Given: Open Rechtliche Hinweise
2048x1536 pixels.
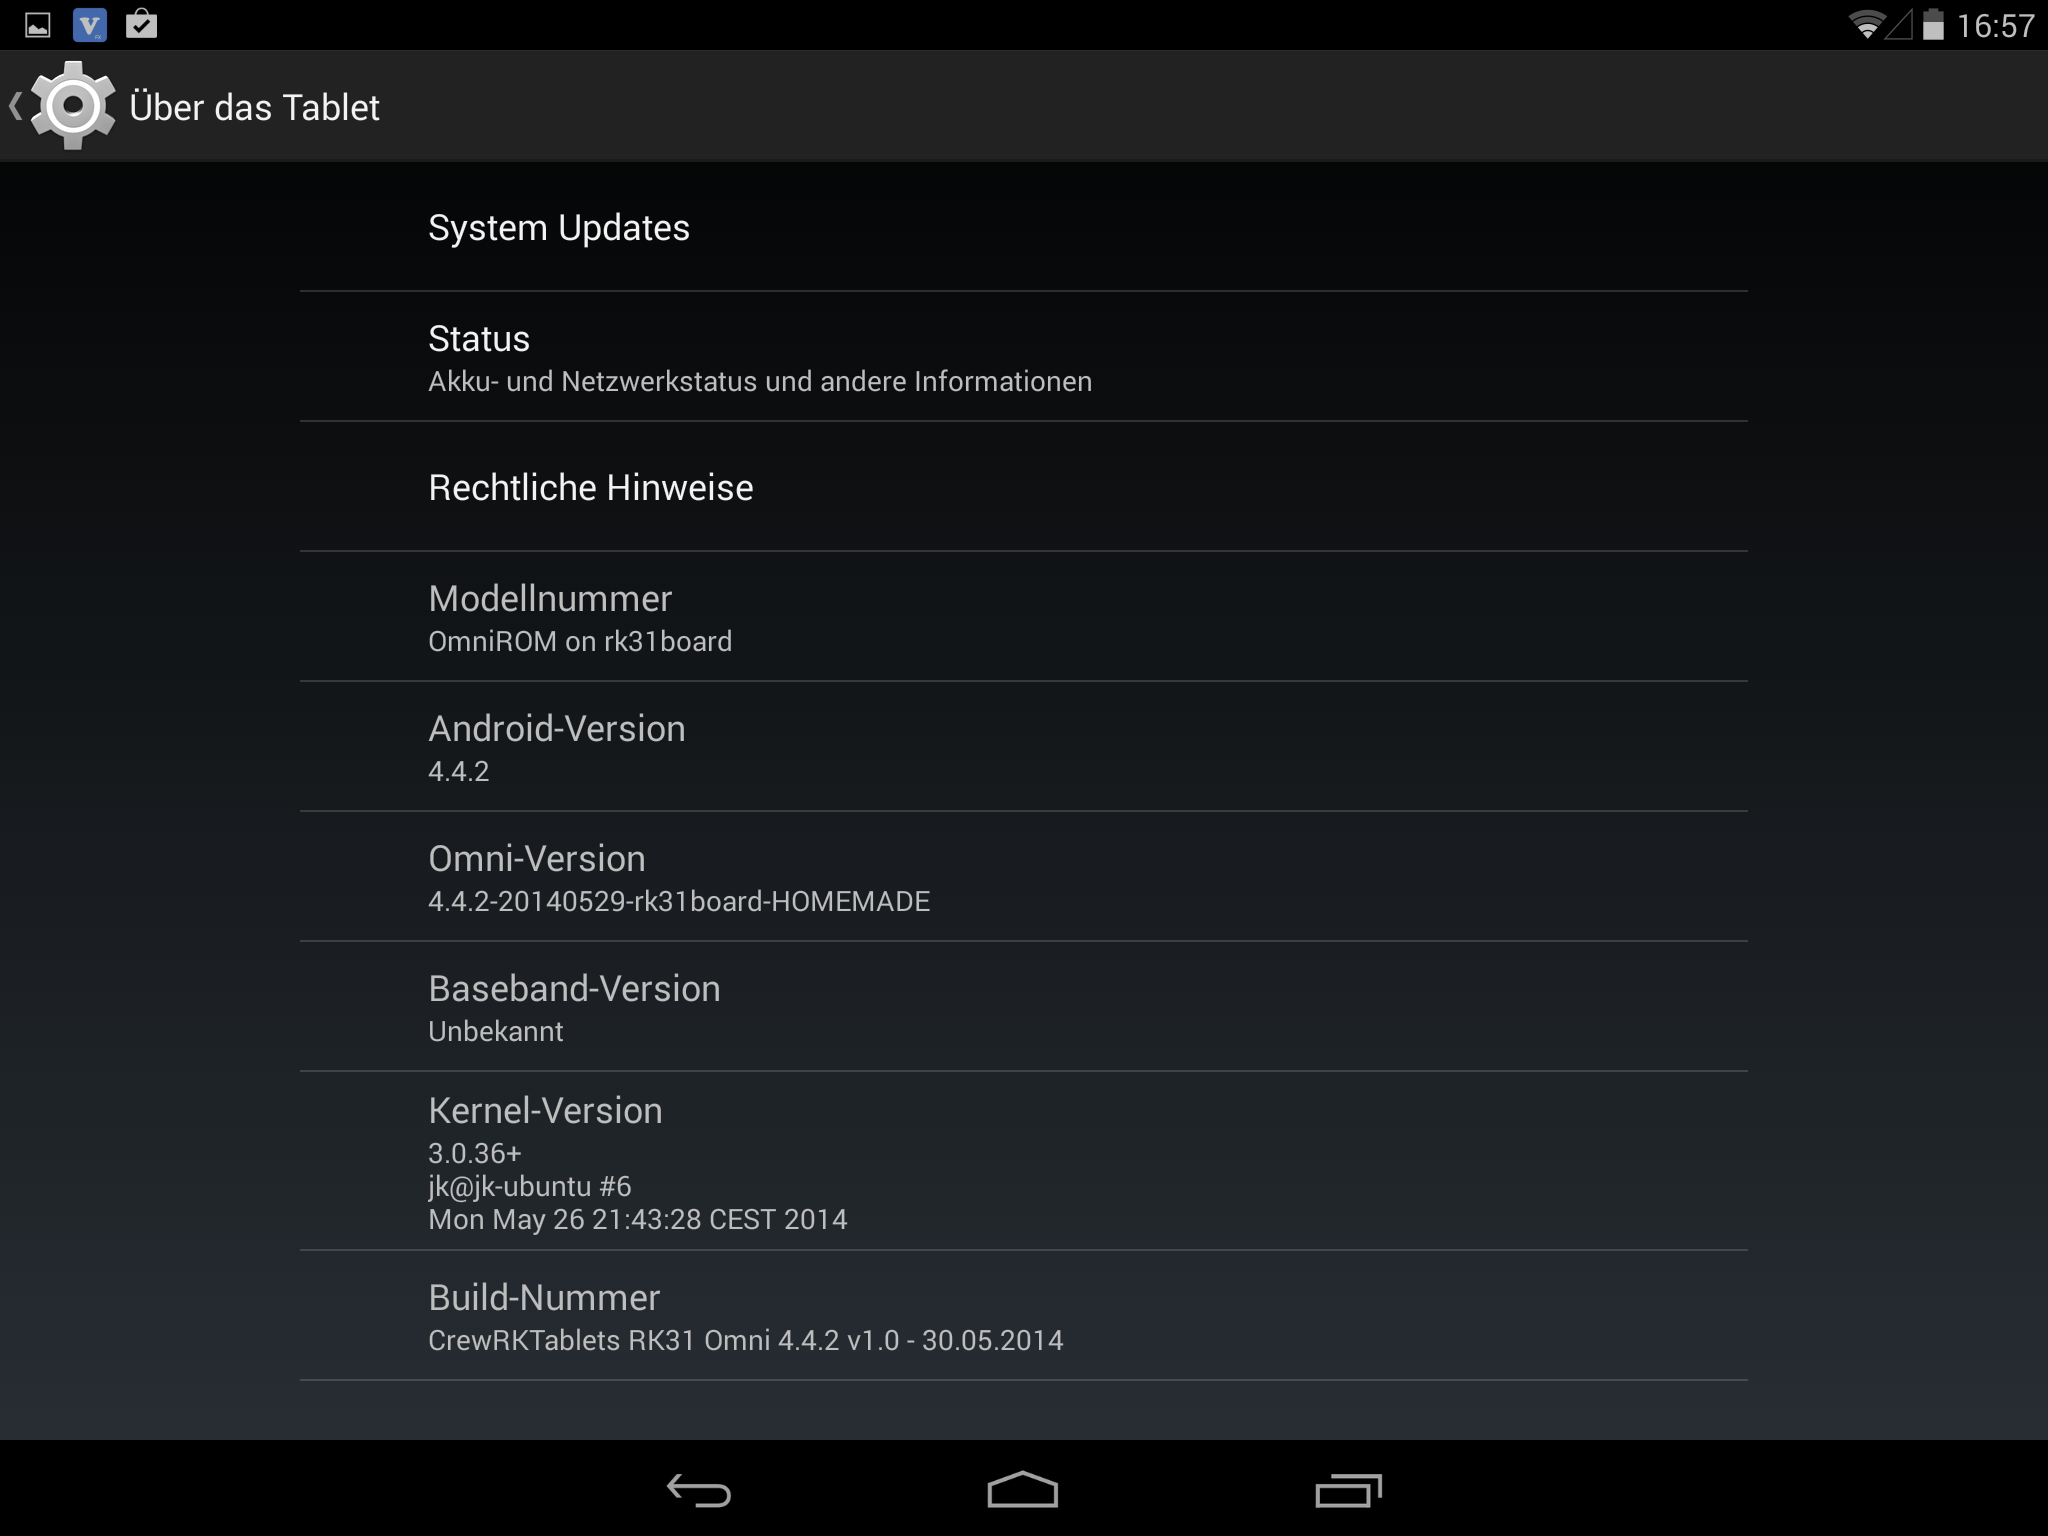Looking at the screenshot, I should tap(1023, 487).
